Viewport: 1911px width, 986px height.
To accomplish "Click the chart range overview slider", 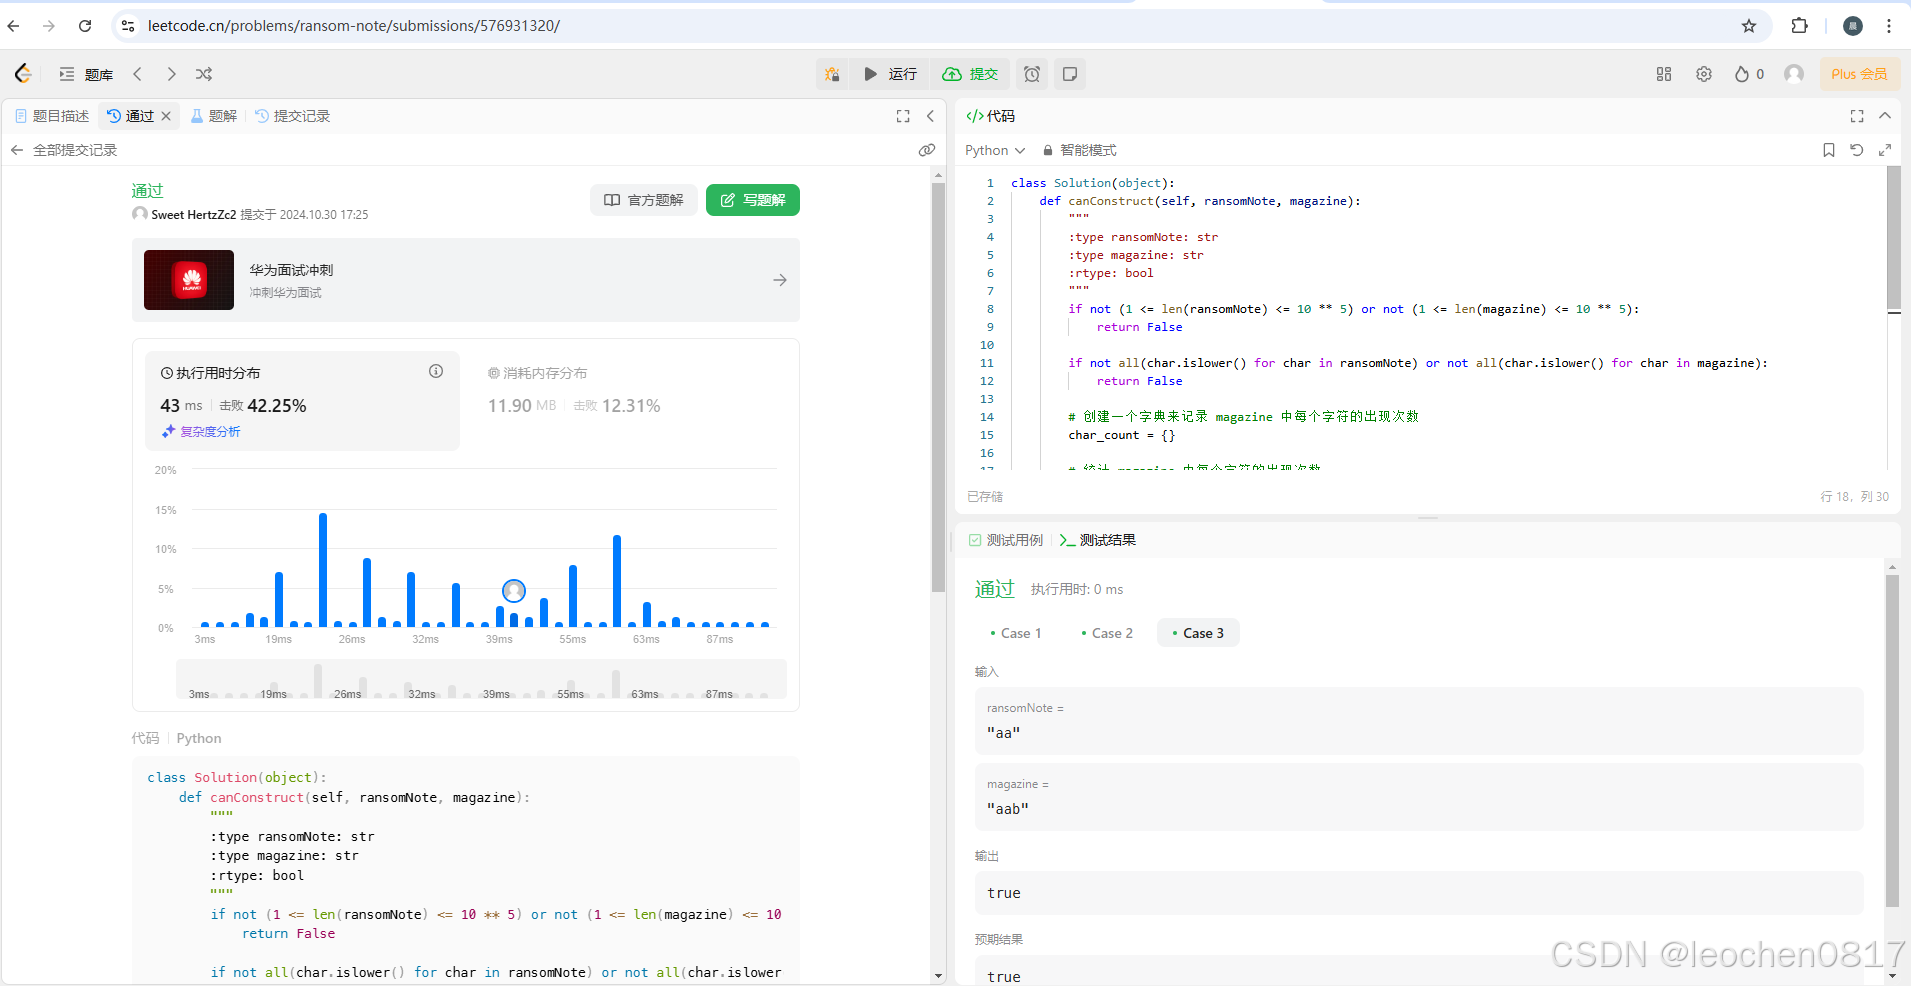I will click(481, 680).
